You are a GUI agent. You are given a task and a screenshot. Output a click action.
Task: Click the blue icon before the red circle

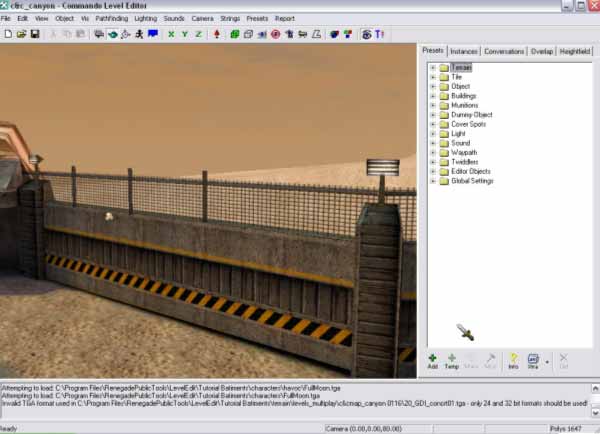point(262,34)
